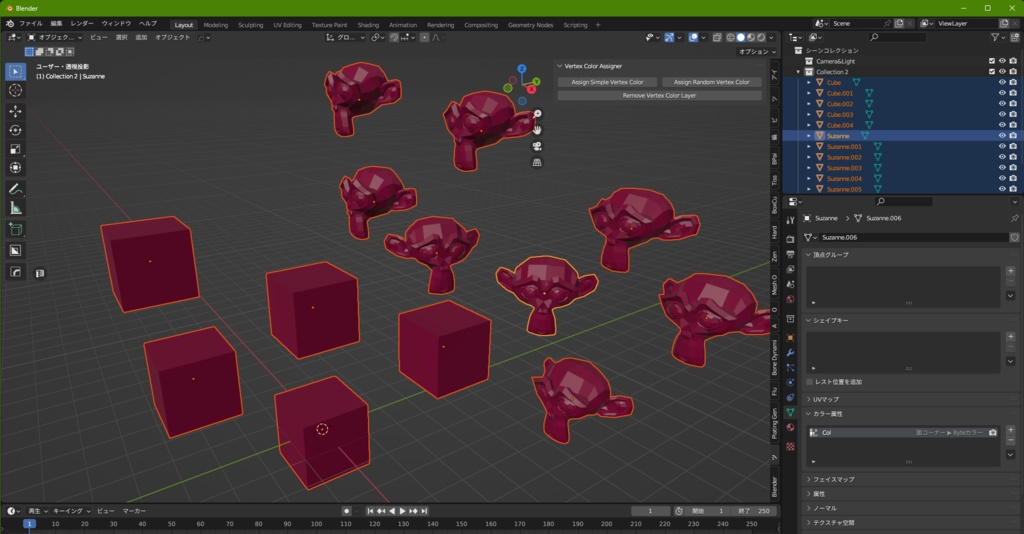Screen dimensions: 1024x534
Task: Open the Object properties tab
Action: click(x=790, y=338)
